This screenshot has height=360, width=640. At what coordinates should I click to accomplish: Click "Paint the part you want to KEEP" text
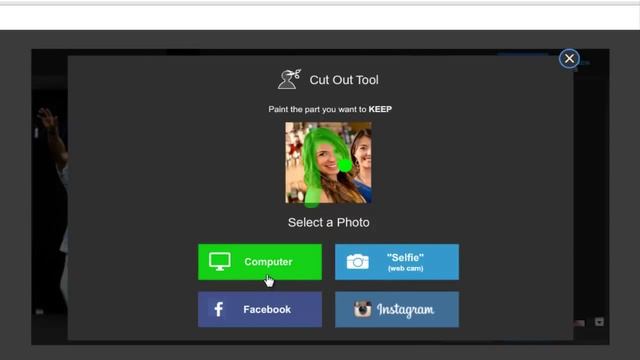point(330,109)
